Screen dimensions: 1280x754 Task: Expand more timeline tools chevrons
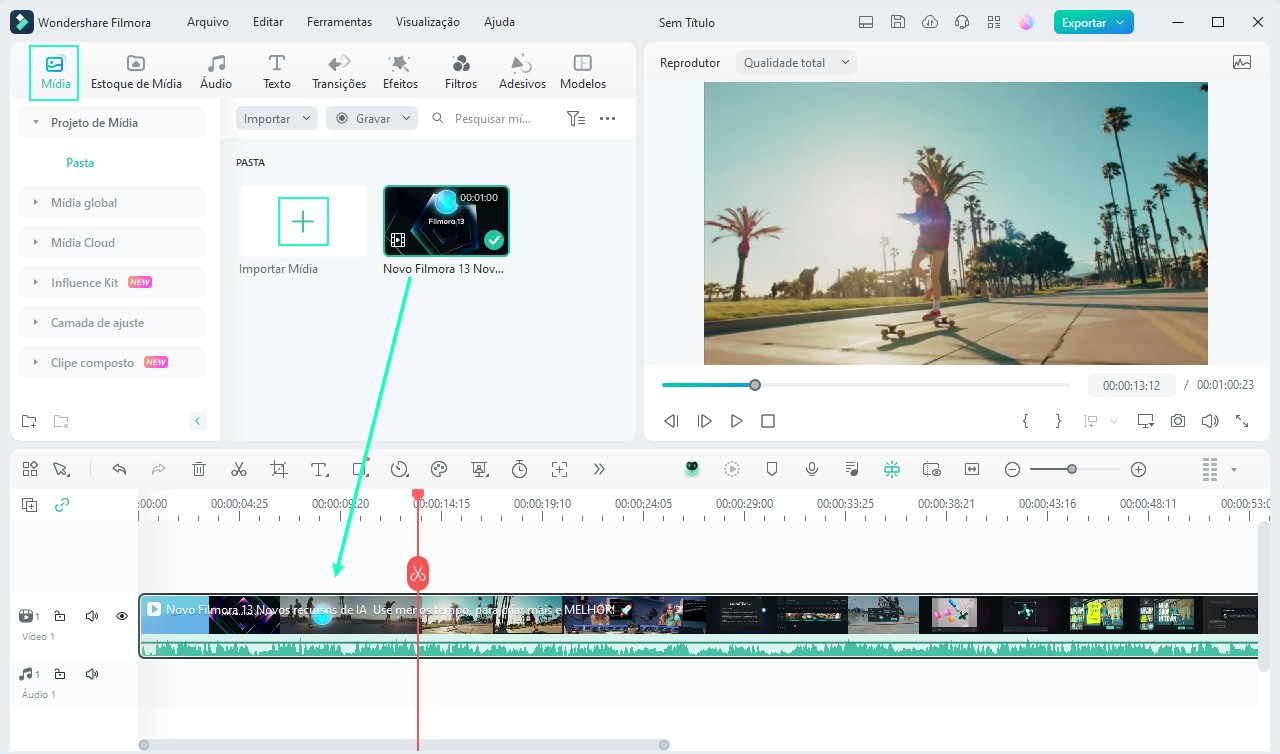599,469
